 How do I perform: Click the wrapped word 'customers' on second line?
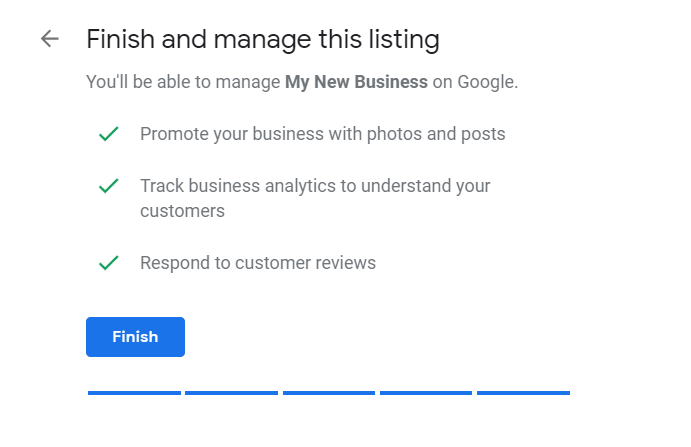(182, 211)
